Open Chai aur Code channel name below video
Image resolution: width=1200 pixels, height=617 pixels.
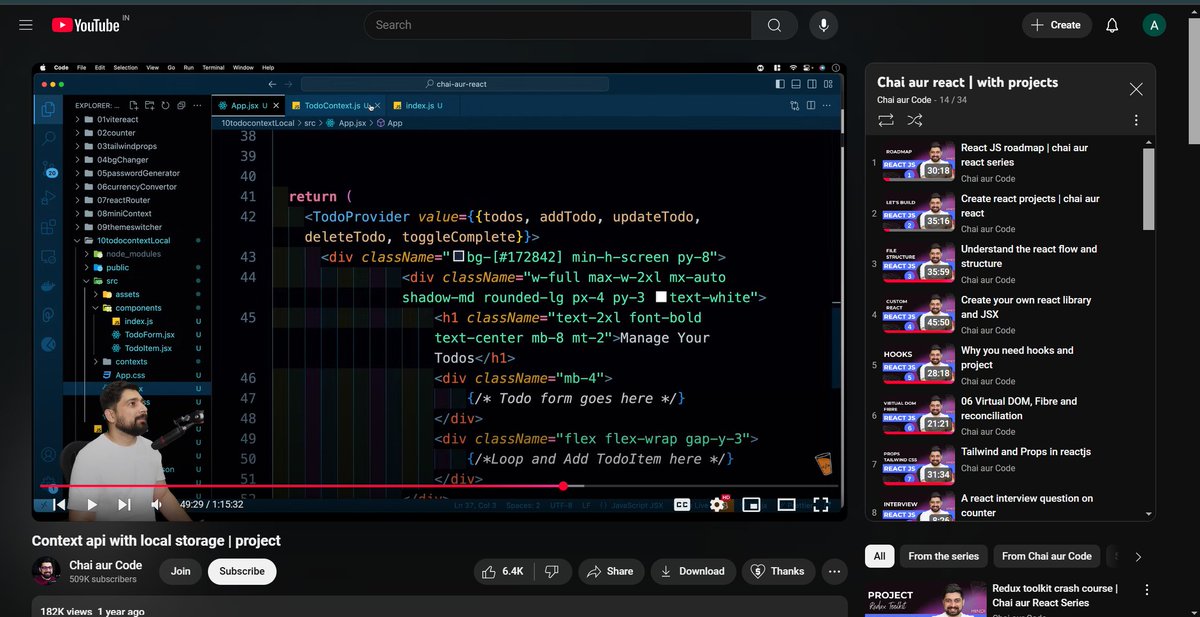[x=105, y=565]
